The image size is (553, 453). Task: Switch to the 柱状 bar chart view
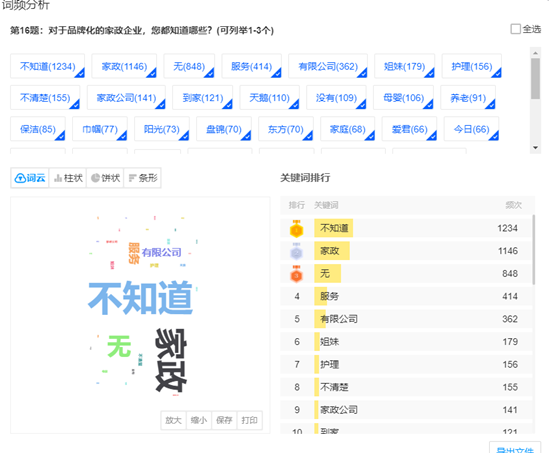point(68,178)
